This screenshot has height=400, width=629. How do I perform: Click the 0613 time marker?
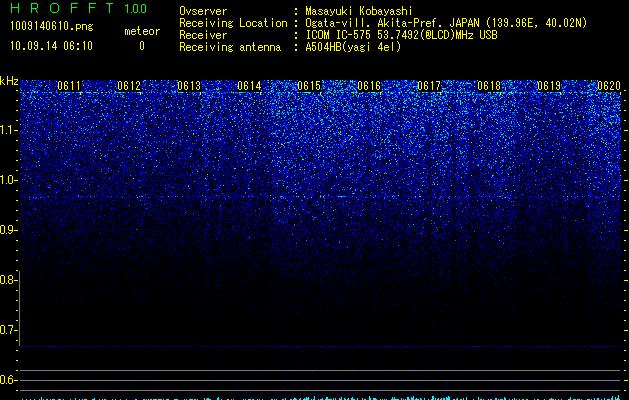click(x=189, y=86)
